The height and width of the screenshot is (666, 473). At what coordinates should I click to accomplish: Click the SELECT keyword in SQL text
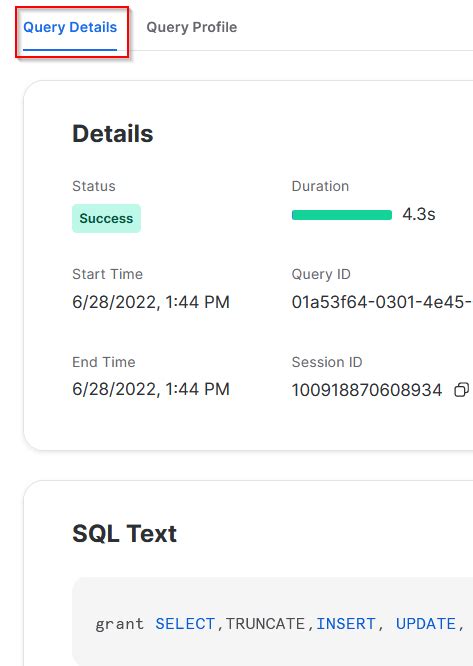(185, 624)
